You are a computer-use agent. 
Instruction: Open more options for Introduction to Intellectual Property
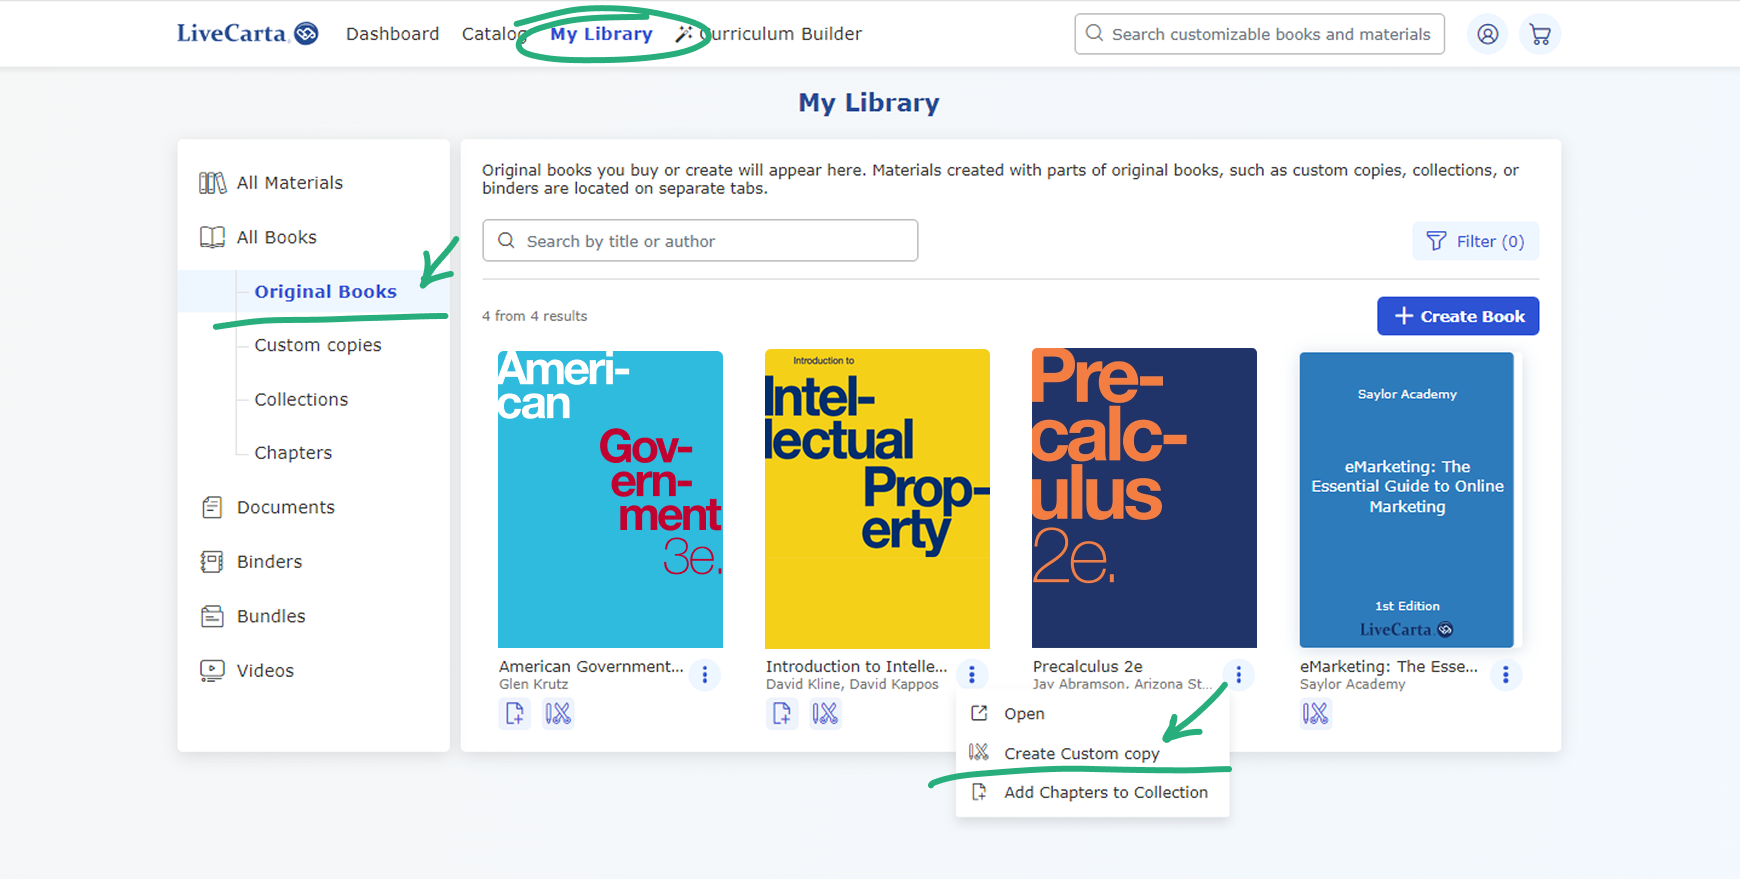pyautogui.click(x=972, y=675)
